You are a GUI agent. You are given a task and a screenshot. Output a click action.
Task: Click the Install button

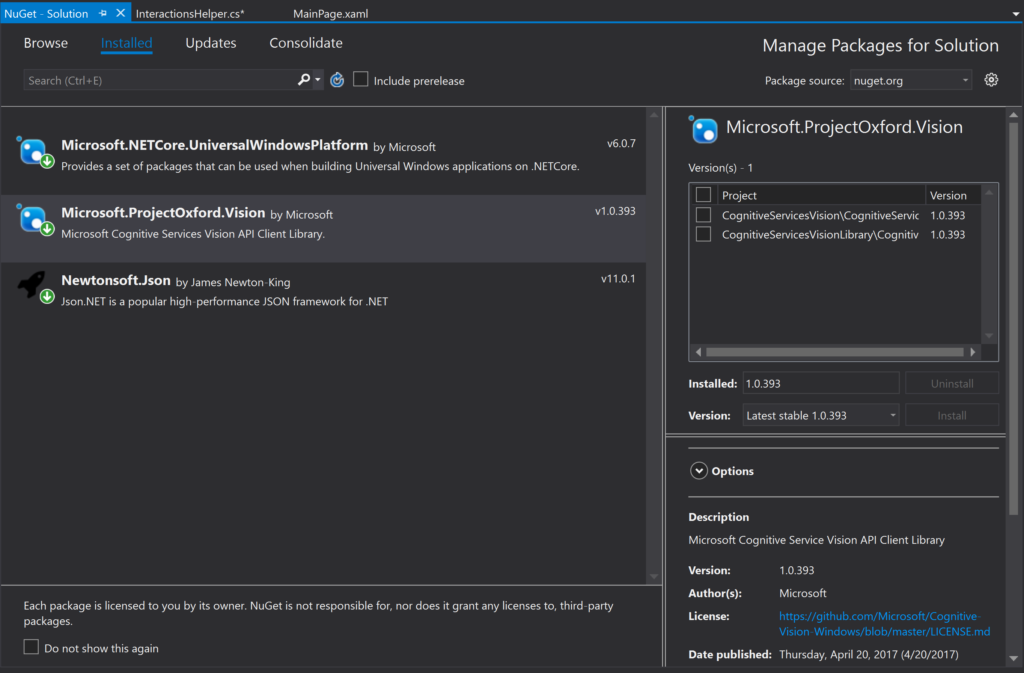click(x=952, y=415)
